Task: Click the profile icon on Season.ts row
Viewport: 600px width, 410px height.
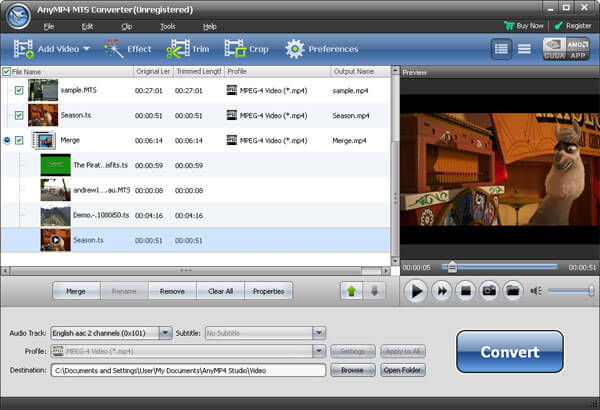Action: 232,115
